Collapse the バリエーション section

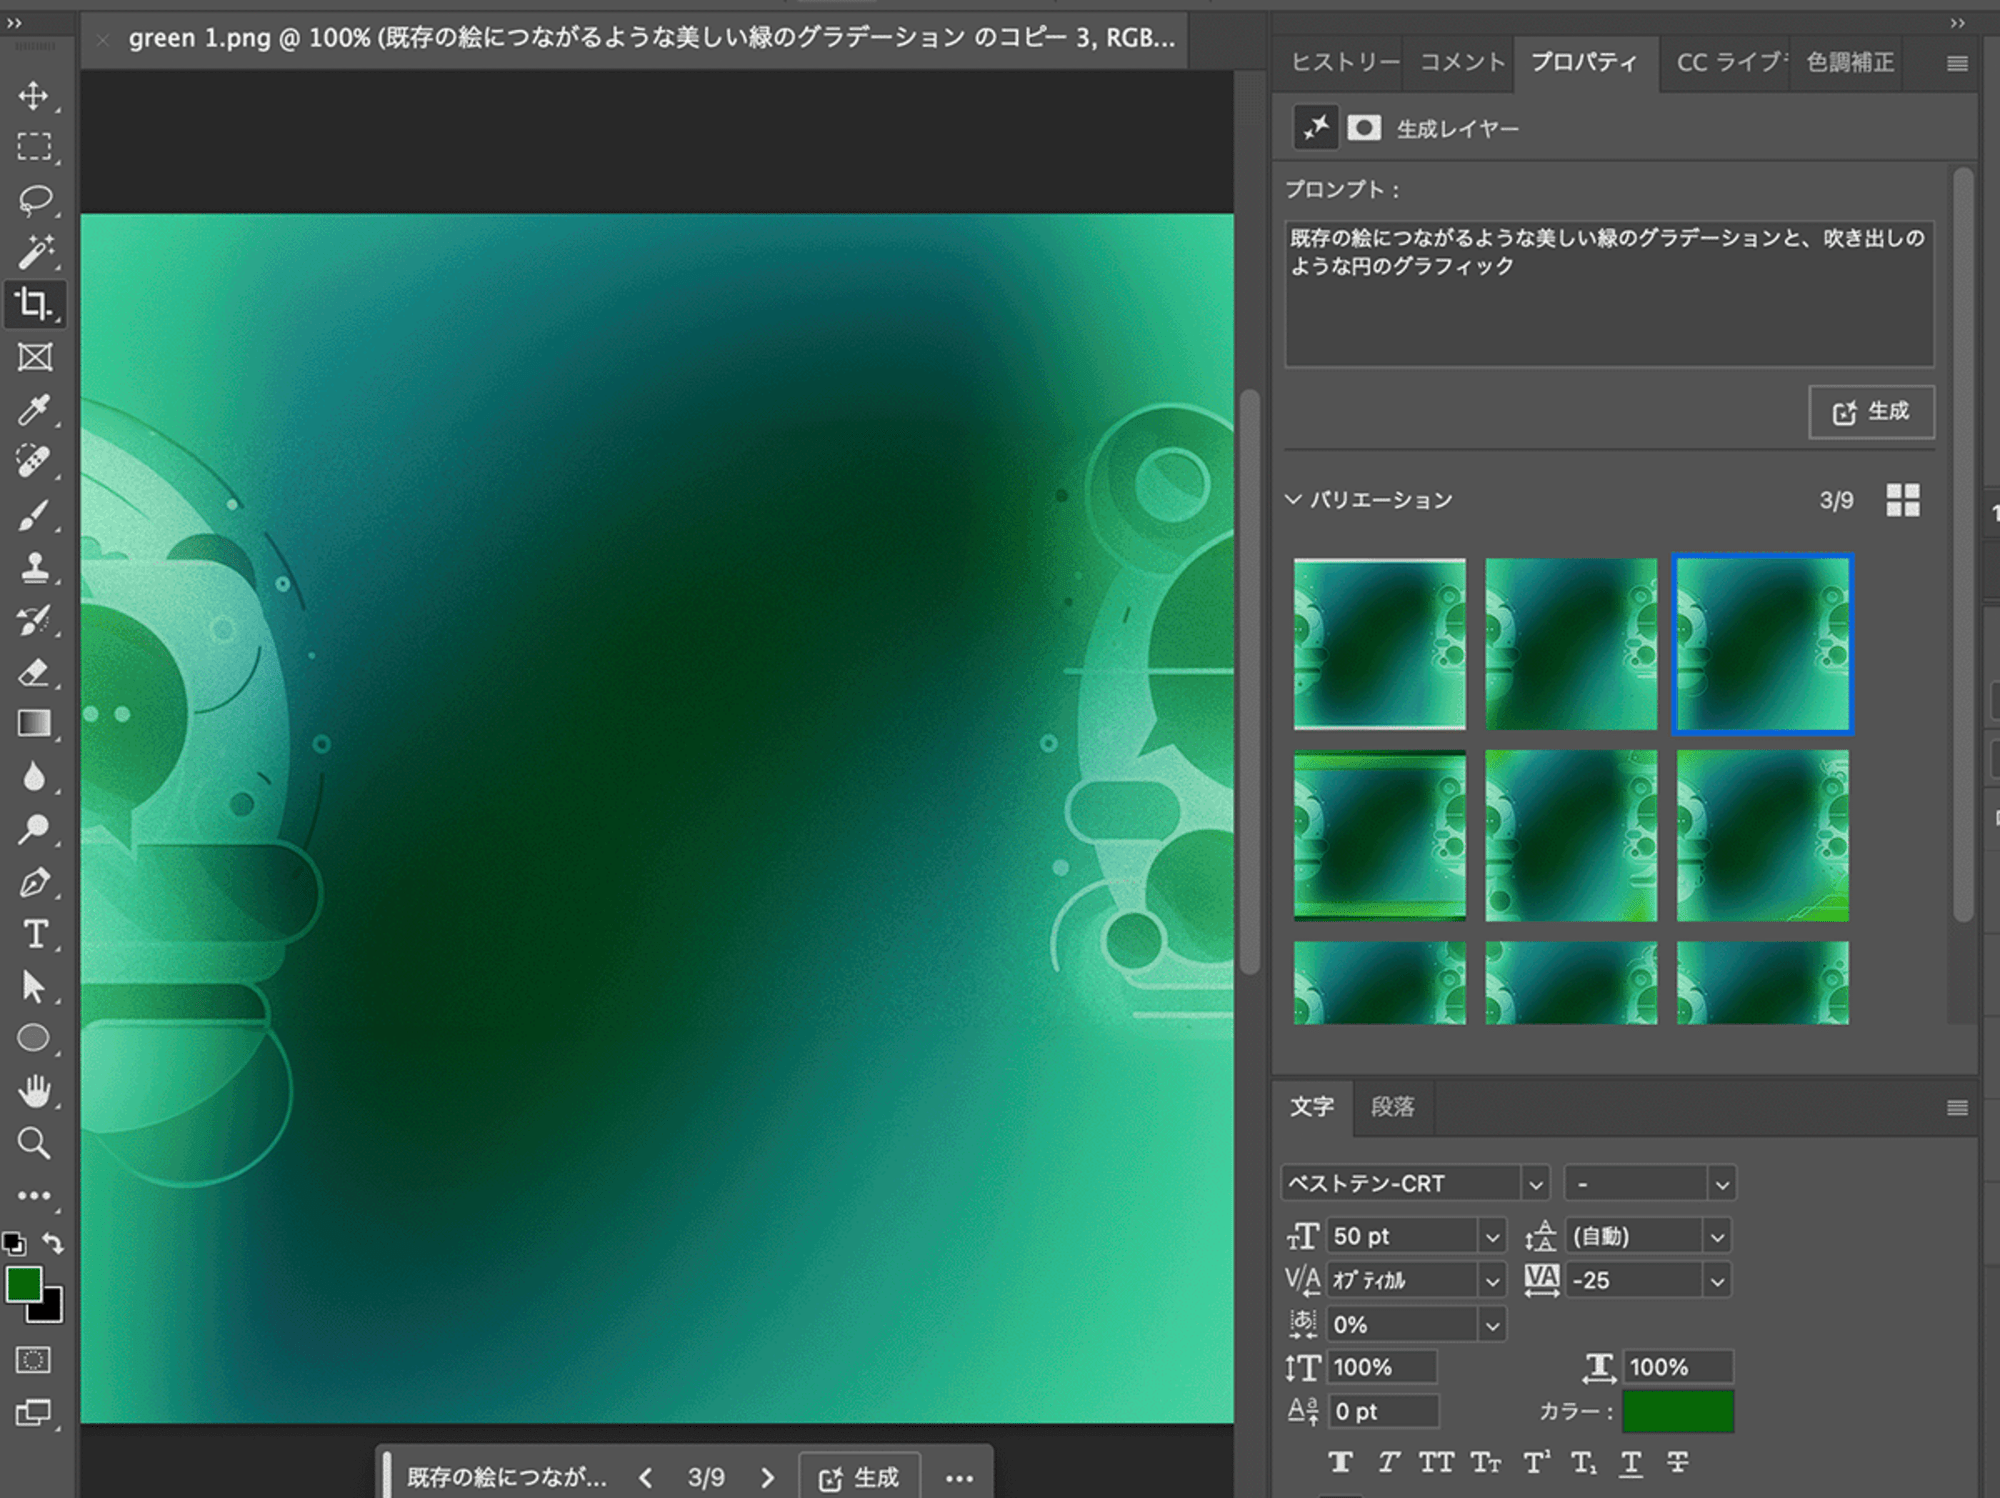click(1293, 499)
